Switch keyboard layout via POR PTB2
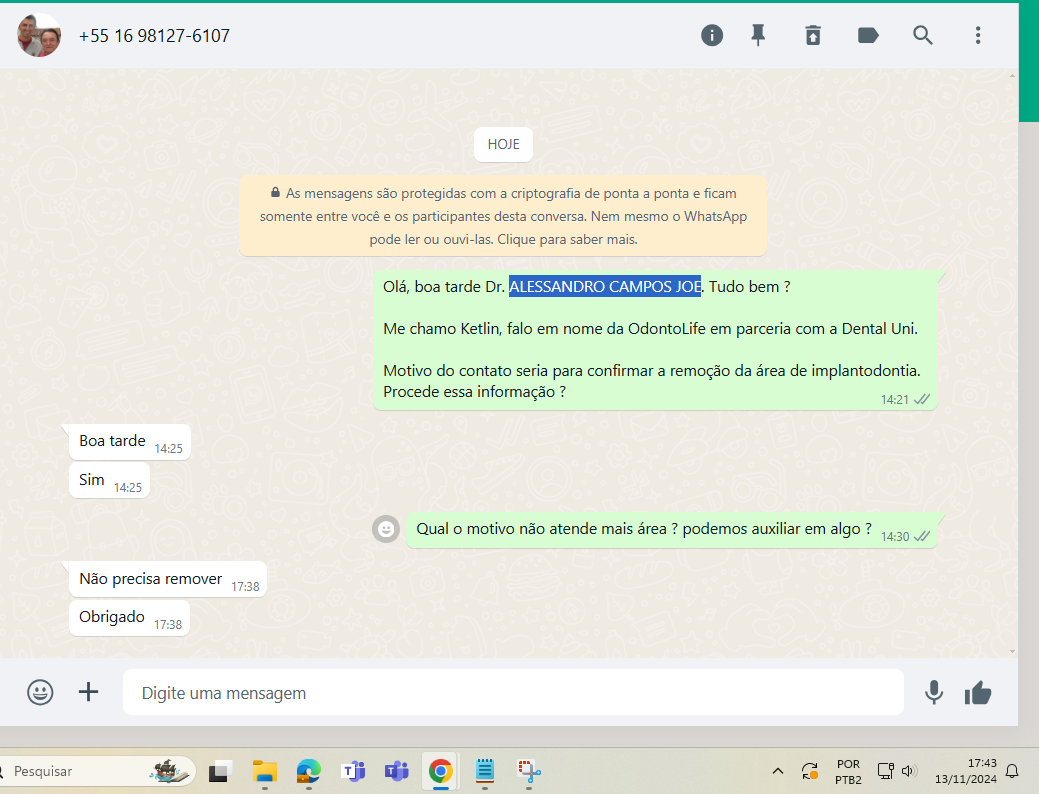The image size is (1039, 794). (x=848, y=771)
